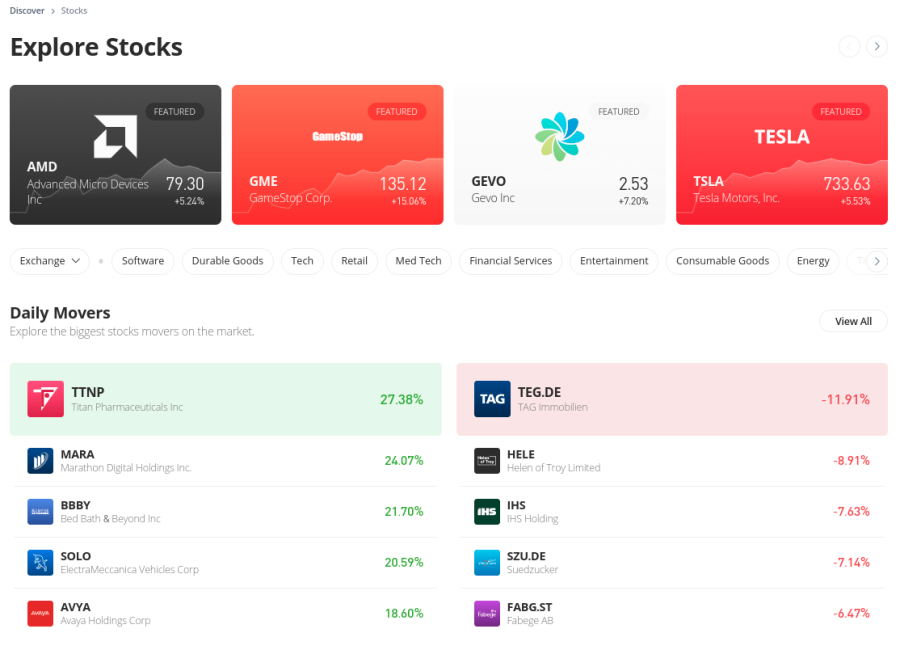Open the featured Tesla TSLA card
This screenshot has height=650, width=900.
[x=781, y=155]
